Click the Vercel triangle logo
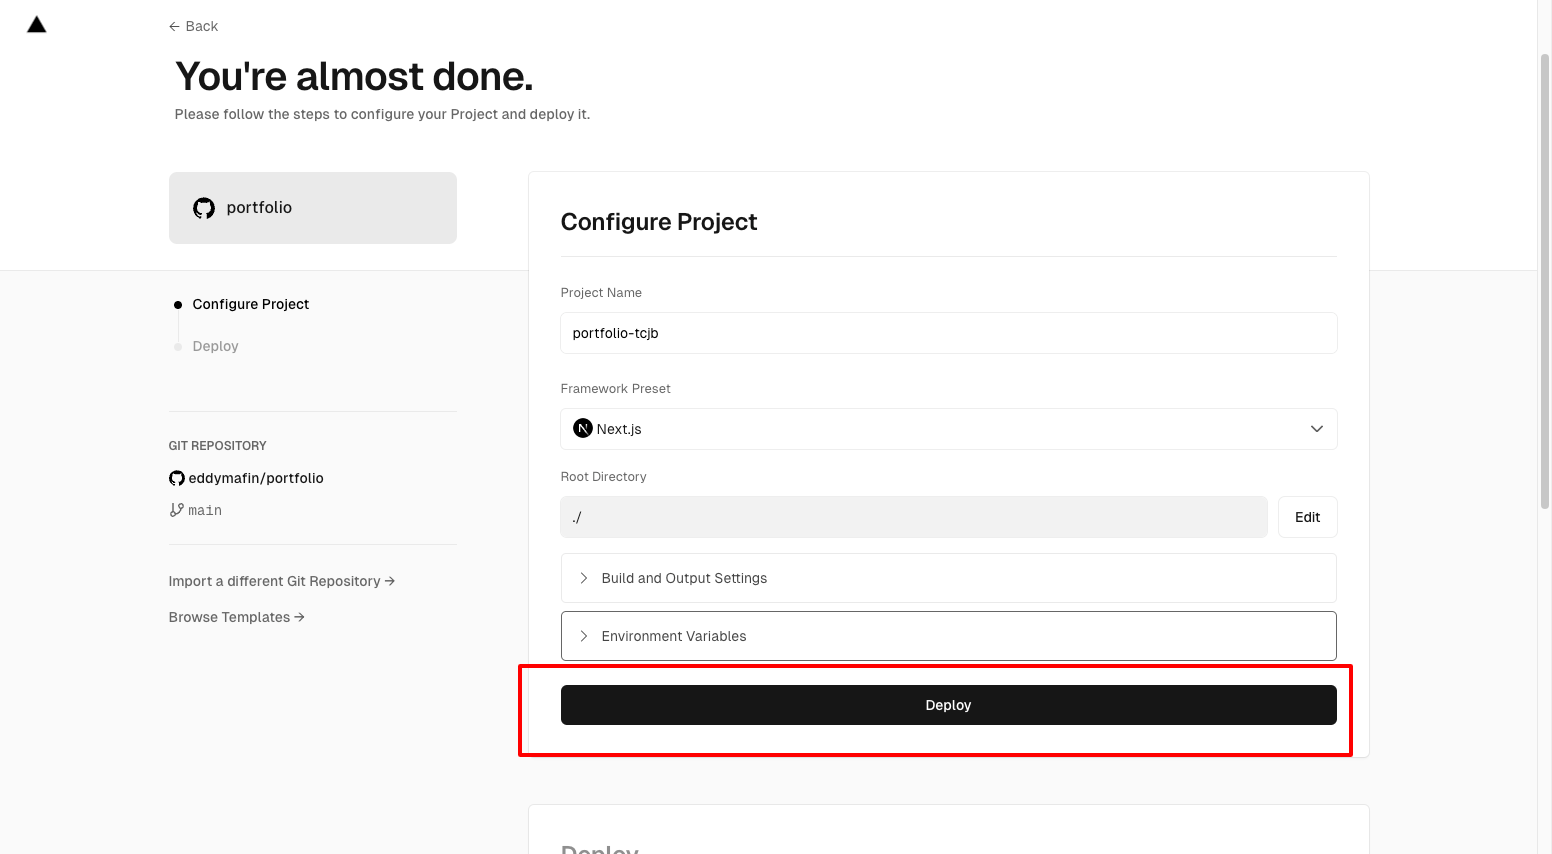Image resolution: width=1552 pixels, height=854 pixels. coord(37,25)
